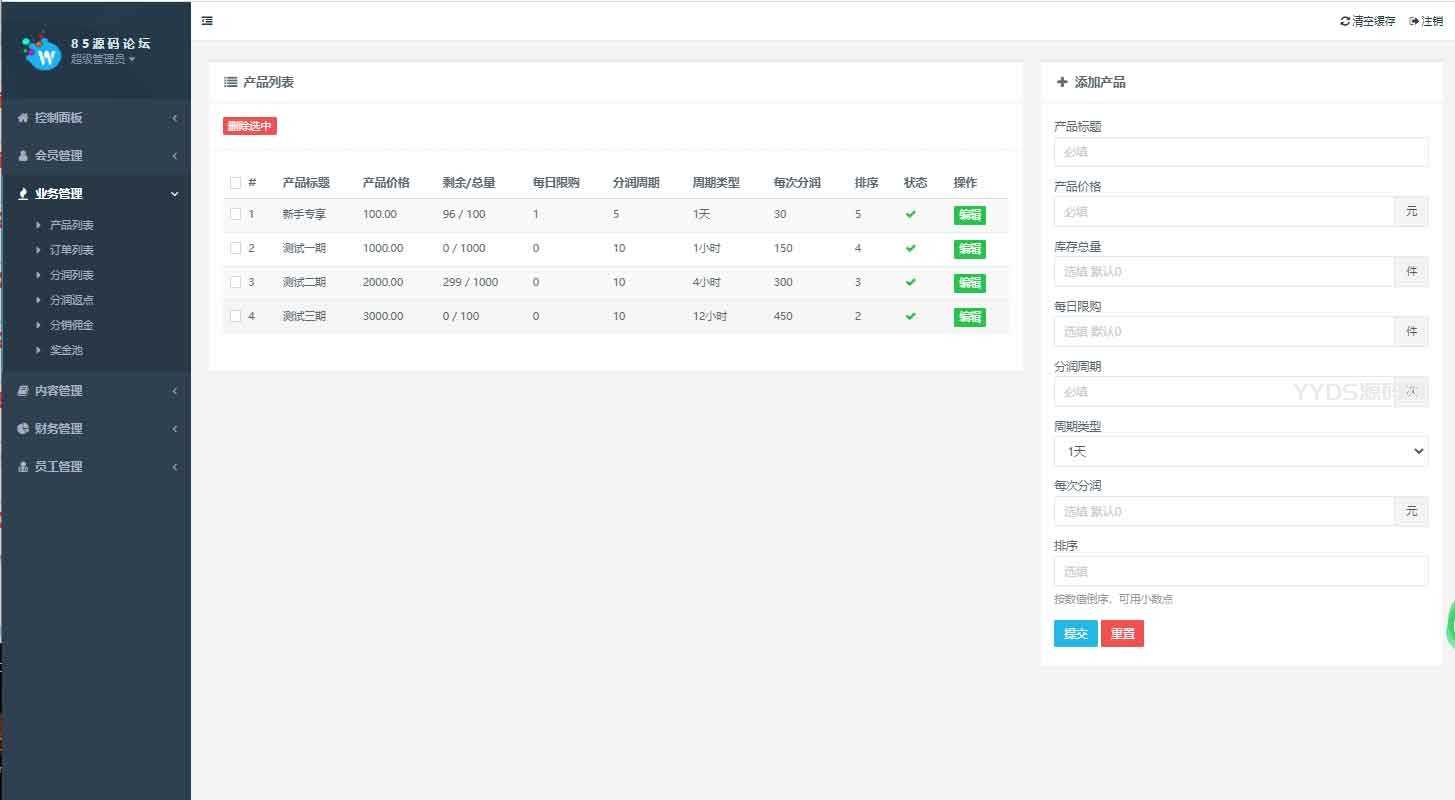This screenshot has width=1455, height=800.
Task: Click the cell reading 299 / 1000
Action: (x=470, y=283)
